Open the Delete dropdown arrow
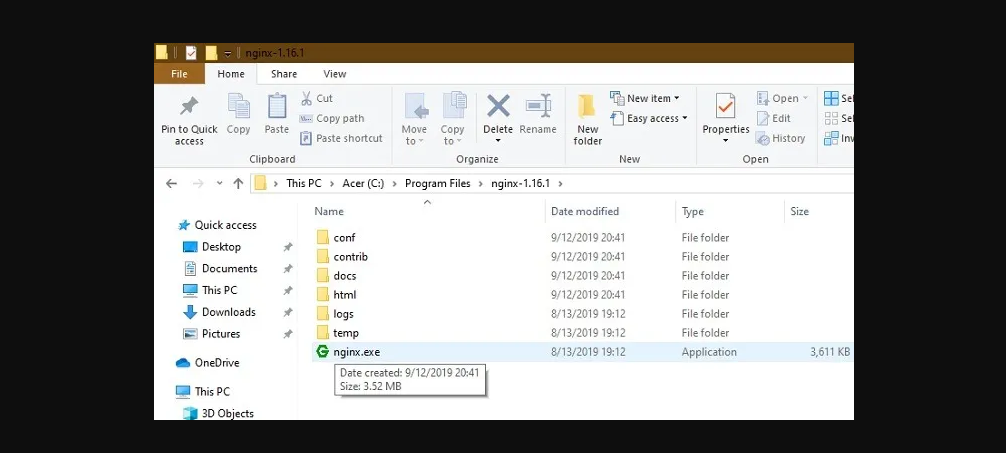The height and width of the screenshot is (453, 1006). pos(498,141)
